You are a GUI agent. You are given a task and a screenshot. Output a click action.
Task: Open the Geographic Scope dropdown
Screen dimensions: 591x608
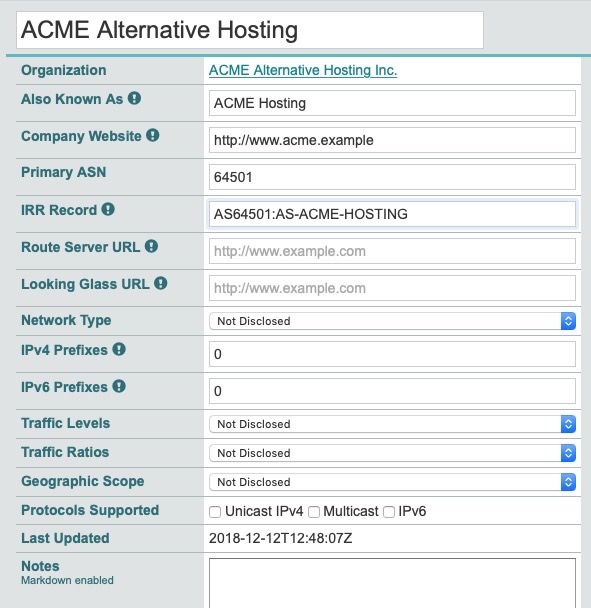click(x=392, y=482)
